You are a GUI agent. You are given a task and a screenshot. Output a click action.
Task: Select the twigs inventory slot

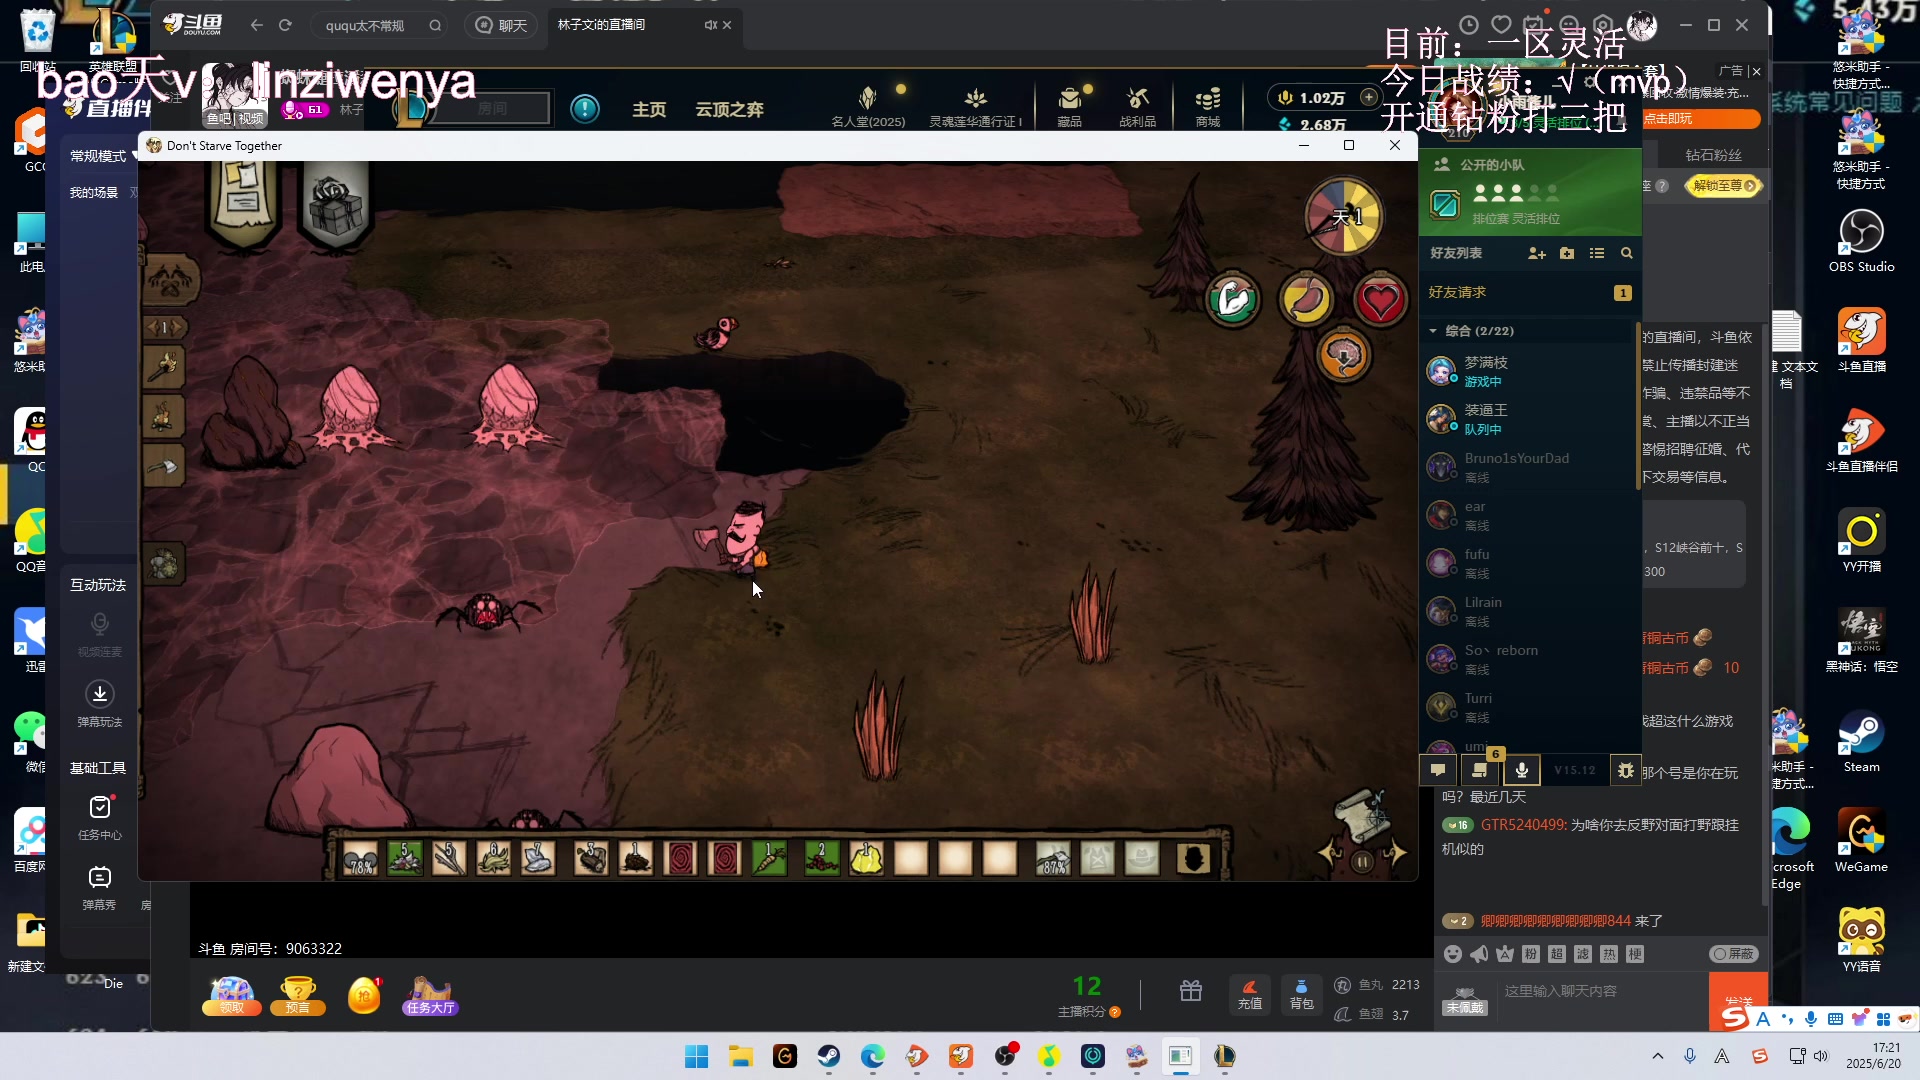[x=450, y=858]
